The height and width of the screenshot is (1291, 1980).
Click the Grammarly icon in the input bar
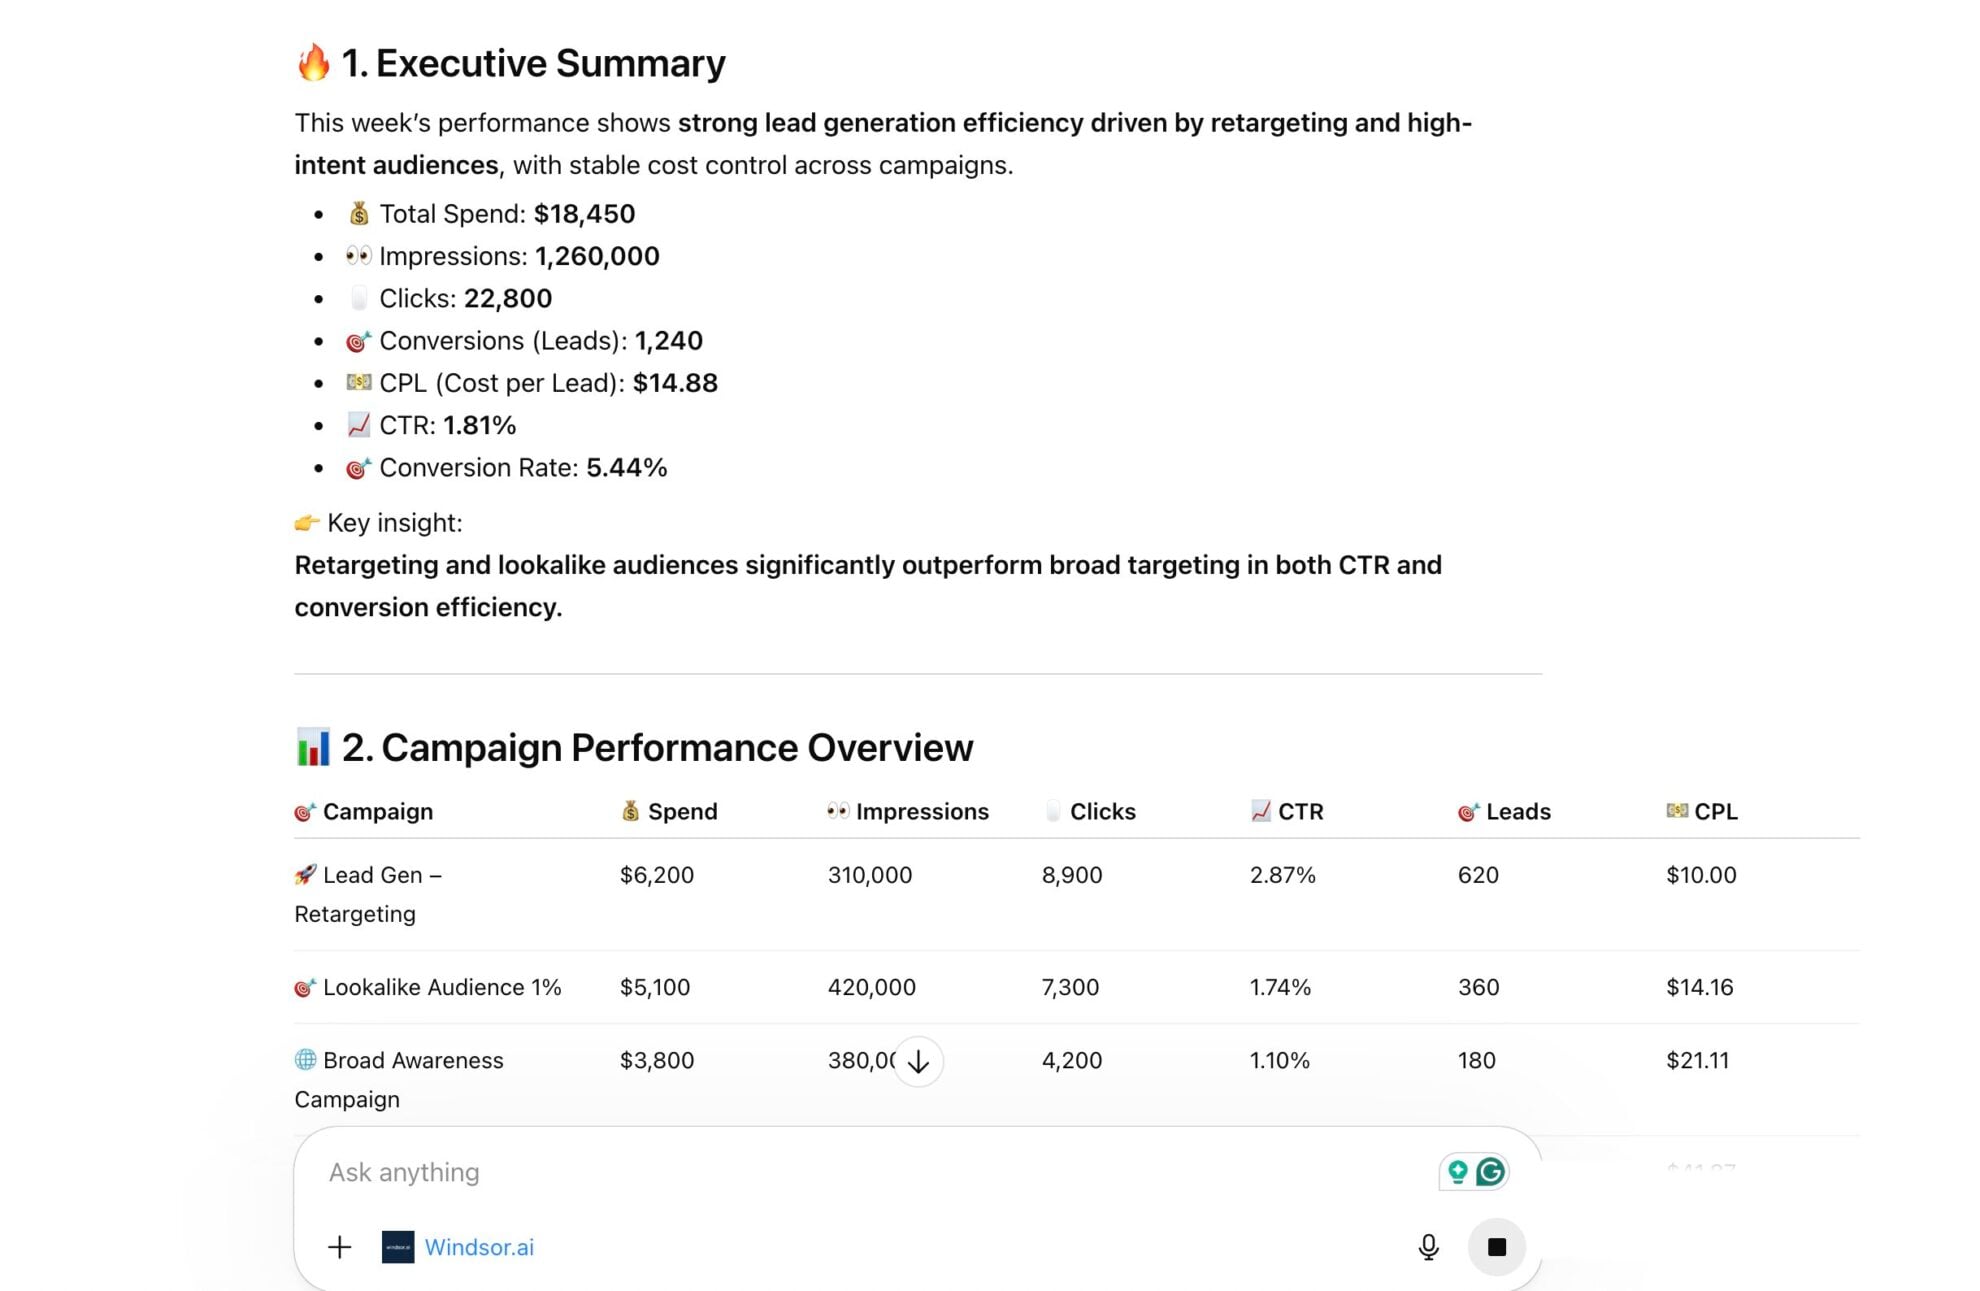(x=1490, y=1170)
